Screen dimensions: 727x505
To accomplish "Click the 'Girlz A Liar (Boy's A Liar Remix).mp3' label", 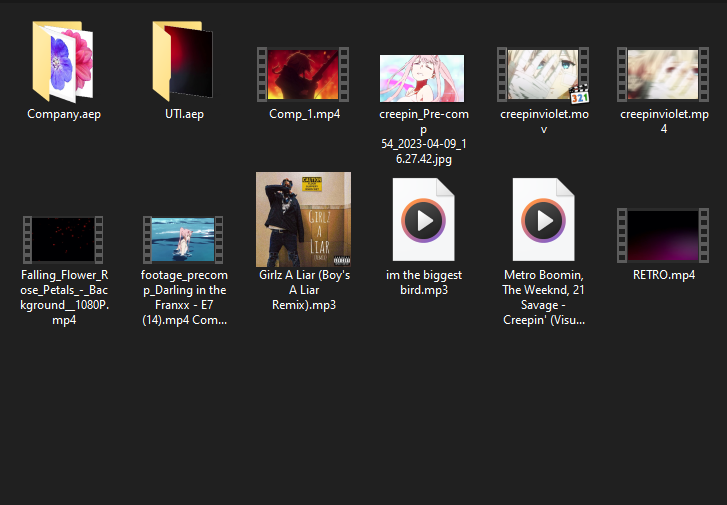I will click(304, 290).
